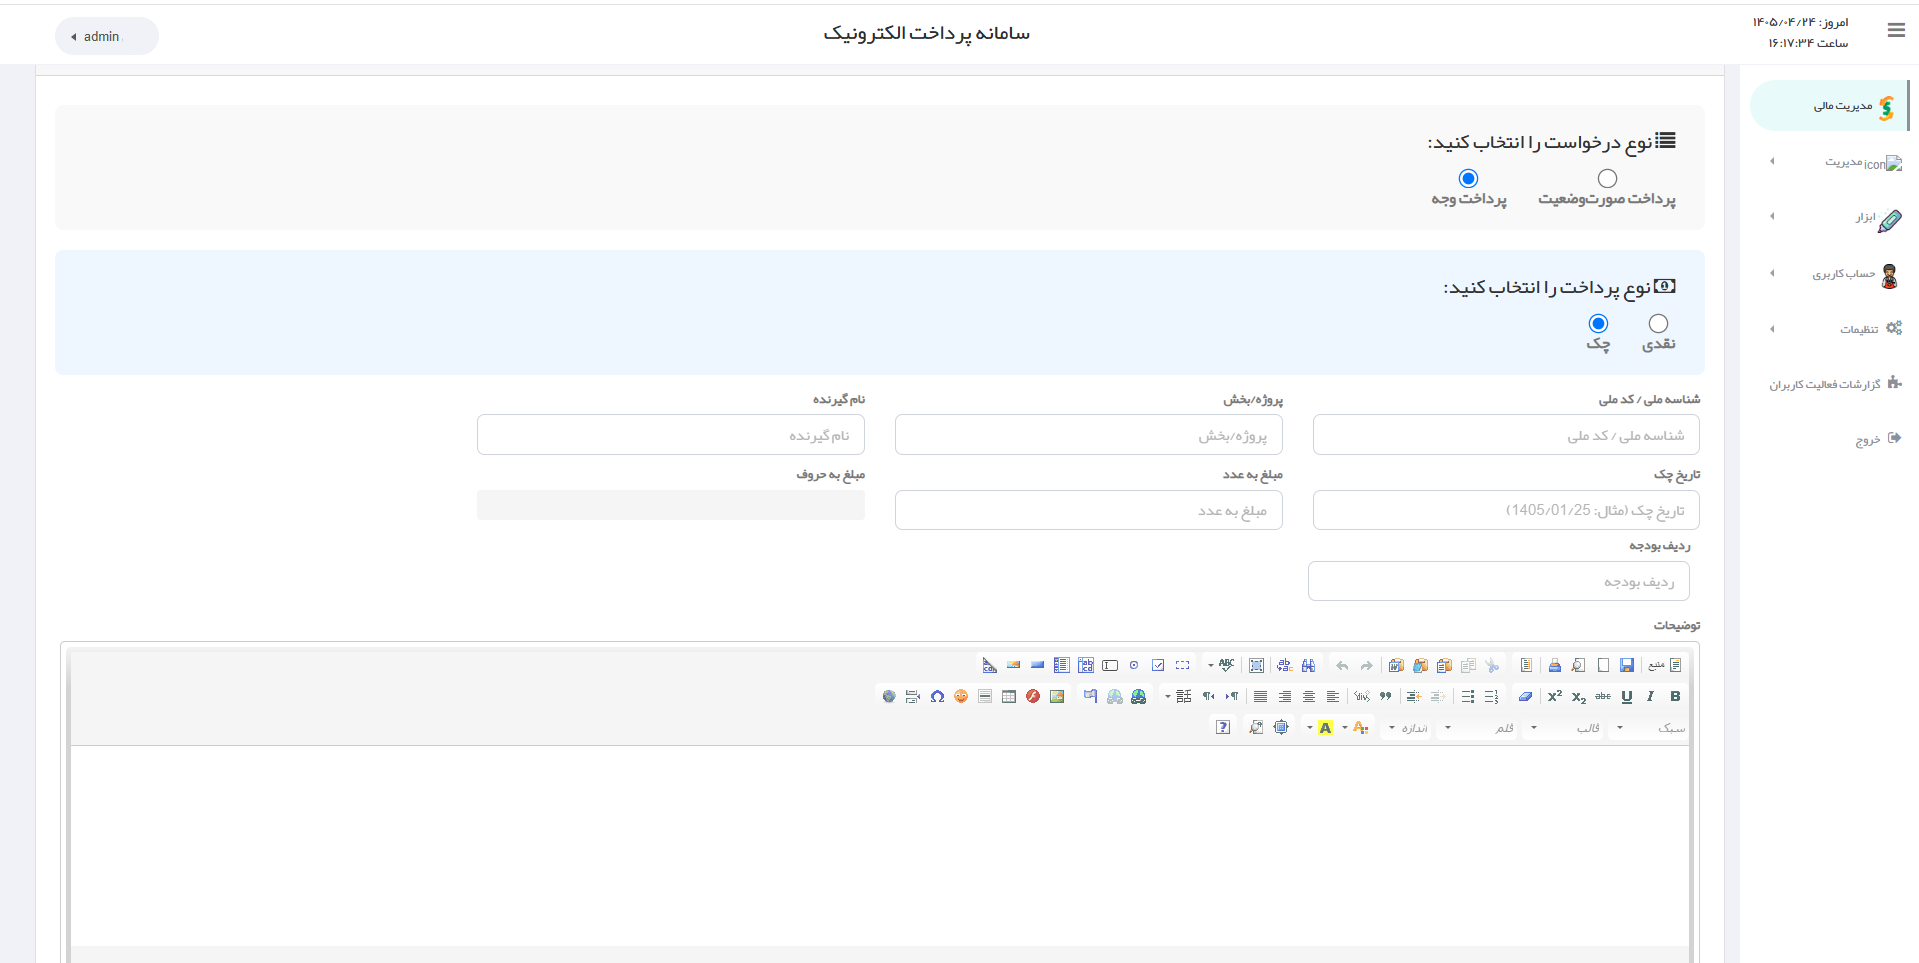Open Print from the editor toolbar
The width and height of the screenshot is (1919, 963).
coord(1554,666)
